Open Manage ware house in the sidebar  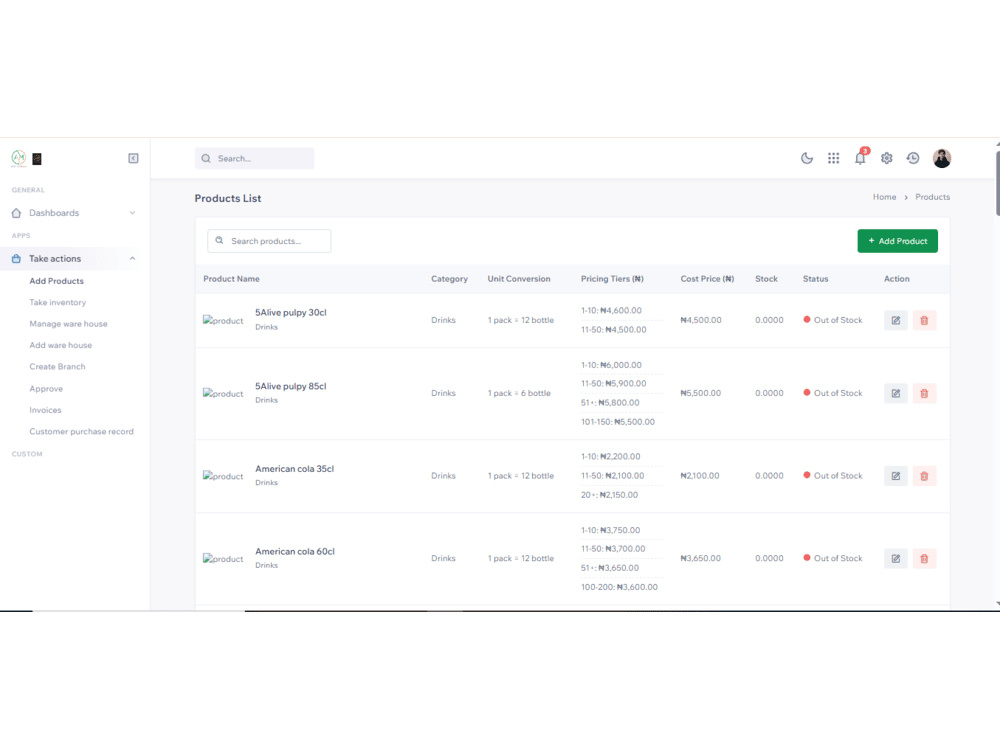68,324
